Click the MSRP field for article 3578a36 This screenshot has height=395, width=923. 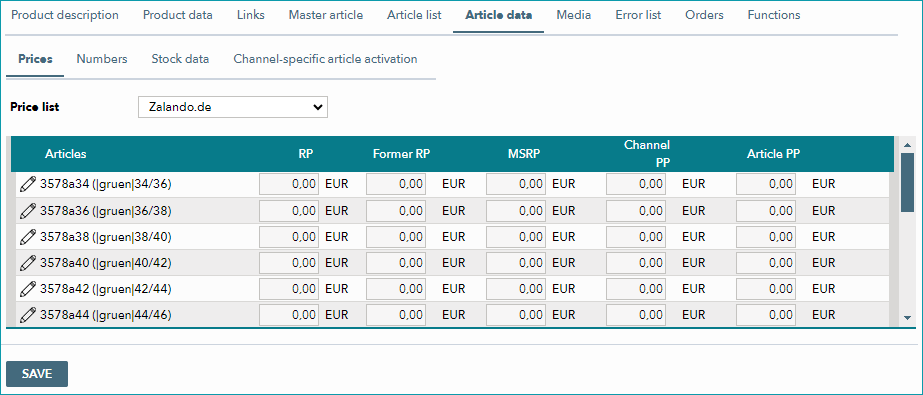[x=516, y=211]
